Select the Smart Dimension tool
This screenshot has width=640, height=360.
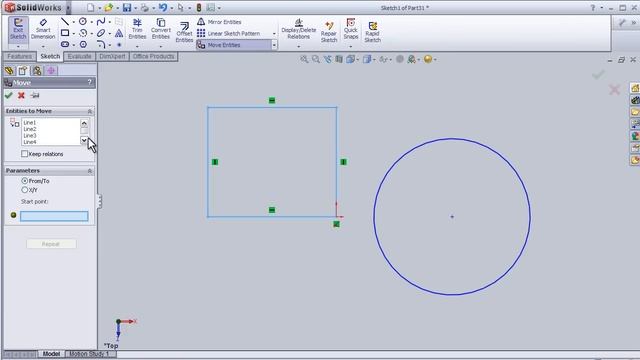click(43, 29)
